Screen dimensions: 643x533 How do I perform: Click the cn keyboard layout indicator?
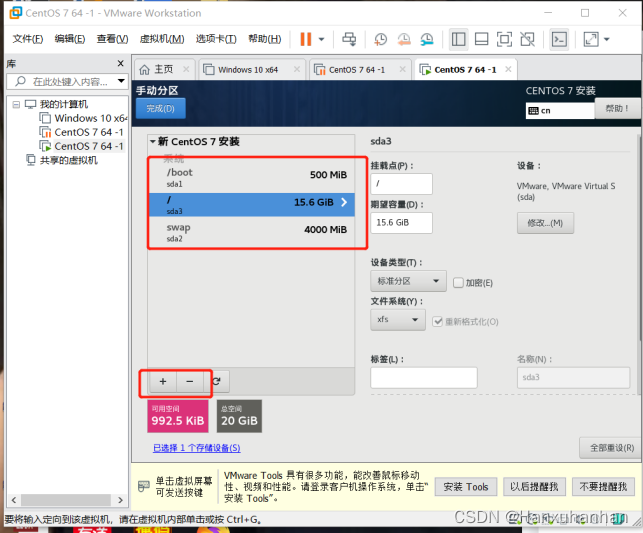(560, 111)
